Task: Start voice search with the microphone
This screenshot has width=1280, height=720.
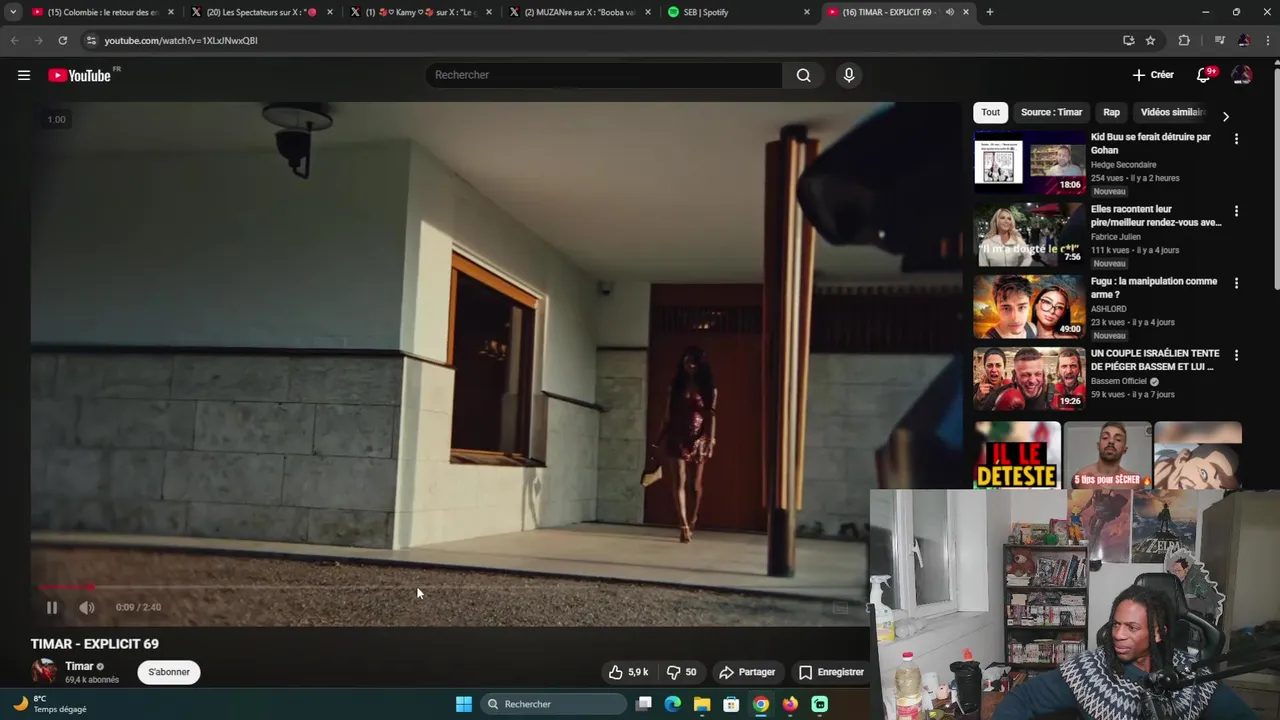Action: coord(849,75)
